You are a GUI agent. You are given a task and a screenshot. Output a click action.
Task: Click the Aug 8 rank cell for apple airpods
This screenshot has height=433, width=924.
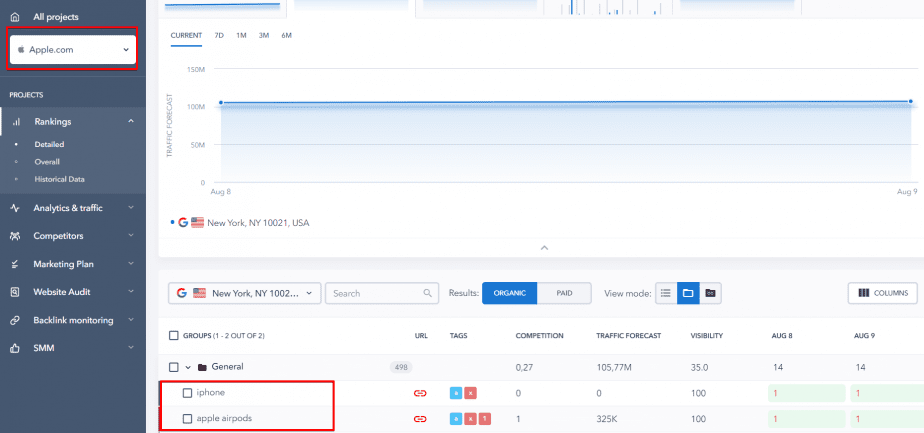807,419
